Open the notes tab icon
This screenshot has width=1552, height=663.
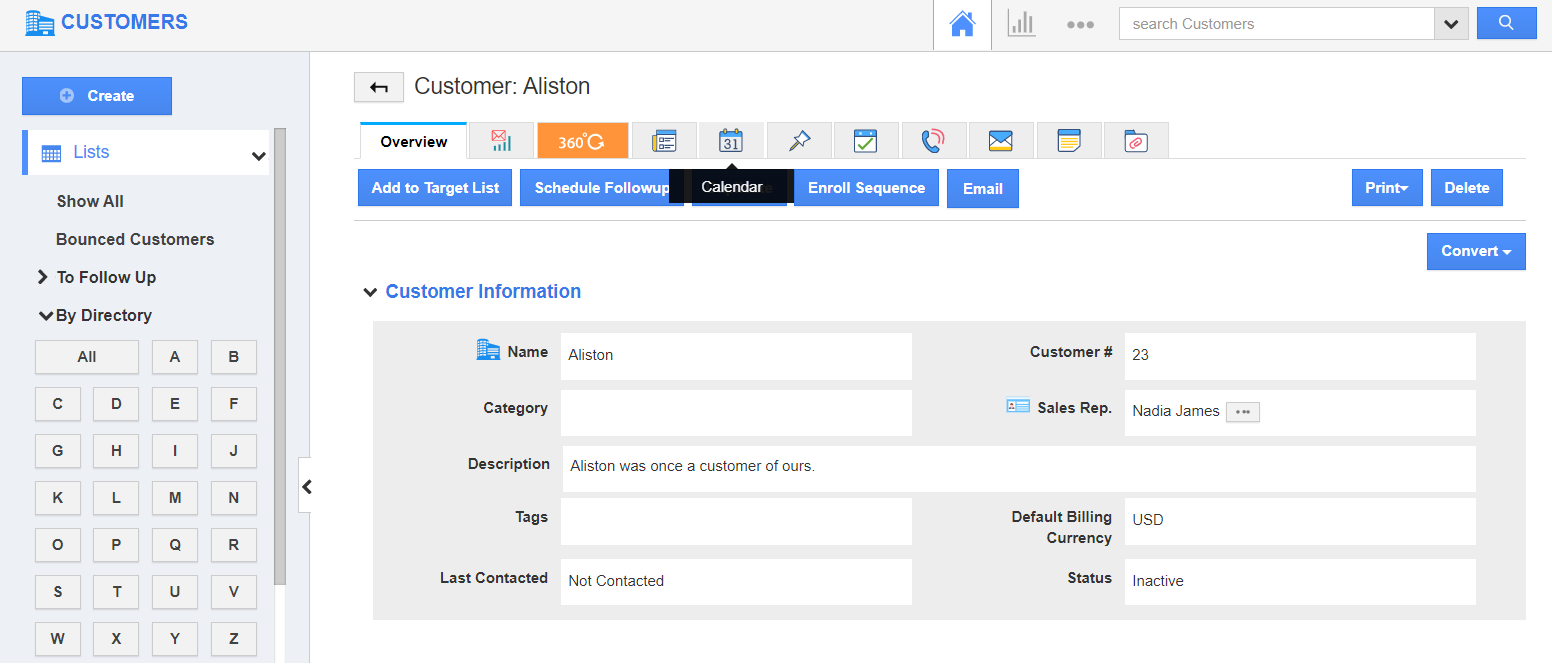[1069, 141]
